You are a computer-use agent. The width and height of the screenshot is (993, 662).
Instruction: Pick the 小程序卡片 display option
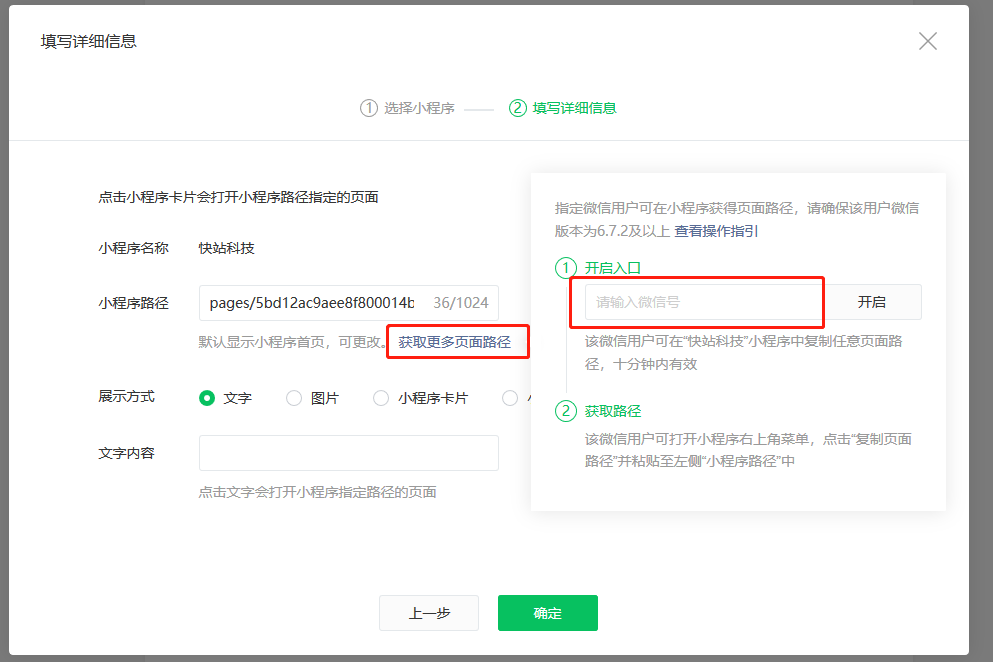[381, 398]
